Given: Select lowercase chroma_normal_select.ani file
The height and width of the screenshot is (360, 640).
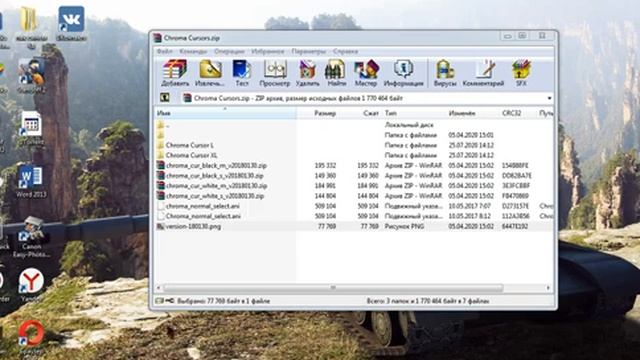Looking at the screenshot, I should click(202, 206).
